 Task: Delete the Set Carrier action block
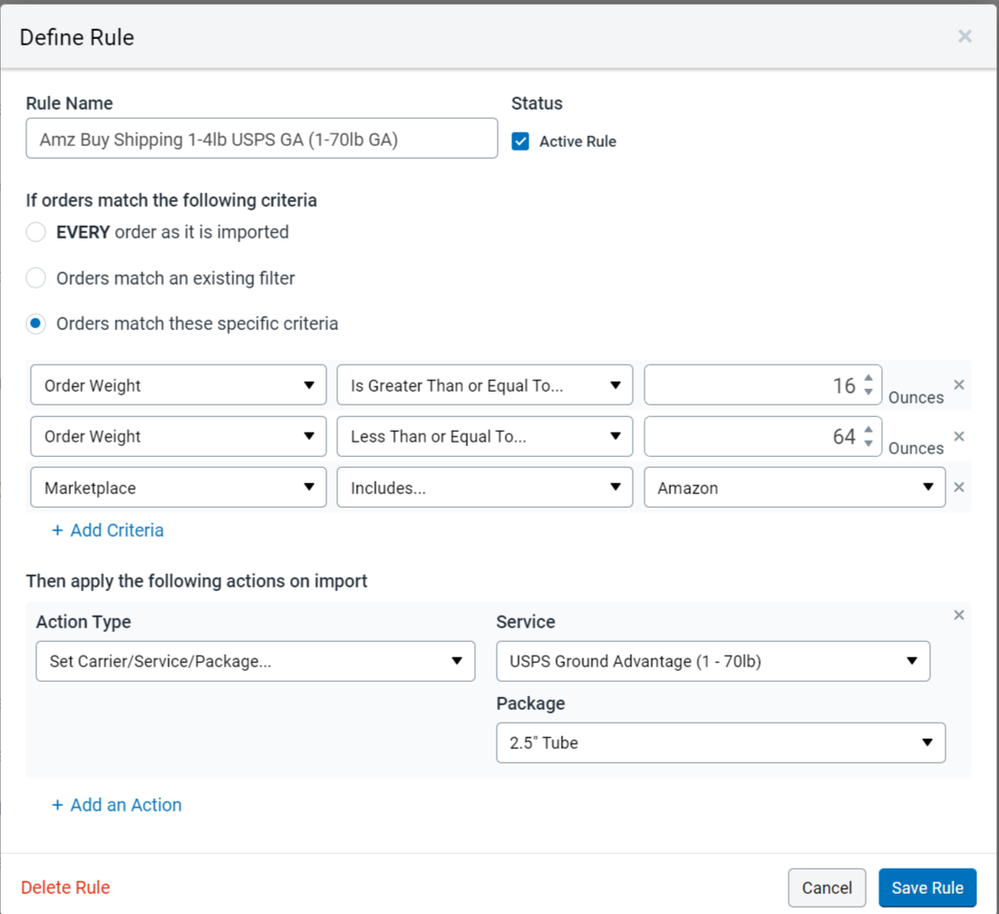pyautogui.click(x=958, y=615)
